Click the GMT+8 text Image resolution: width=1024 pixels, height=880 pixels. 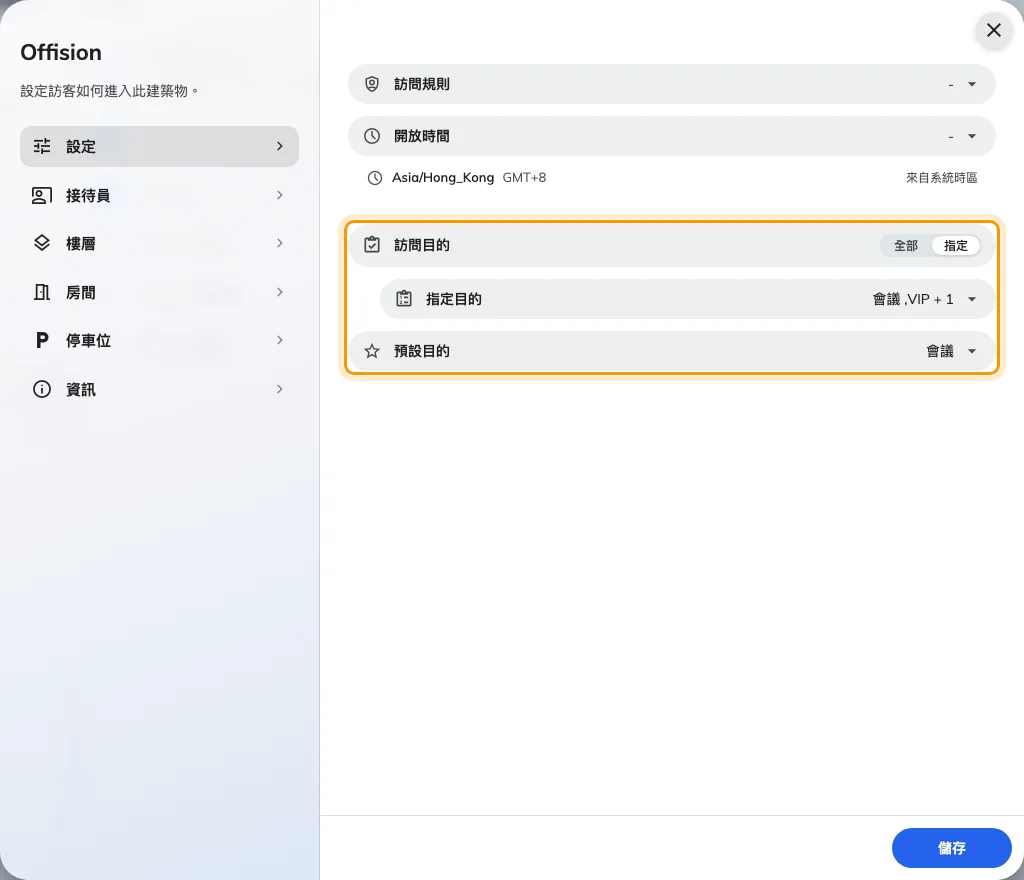[x=524, y=178]
